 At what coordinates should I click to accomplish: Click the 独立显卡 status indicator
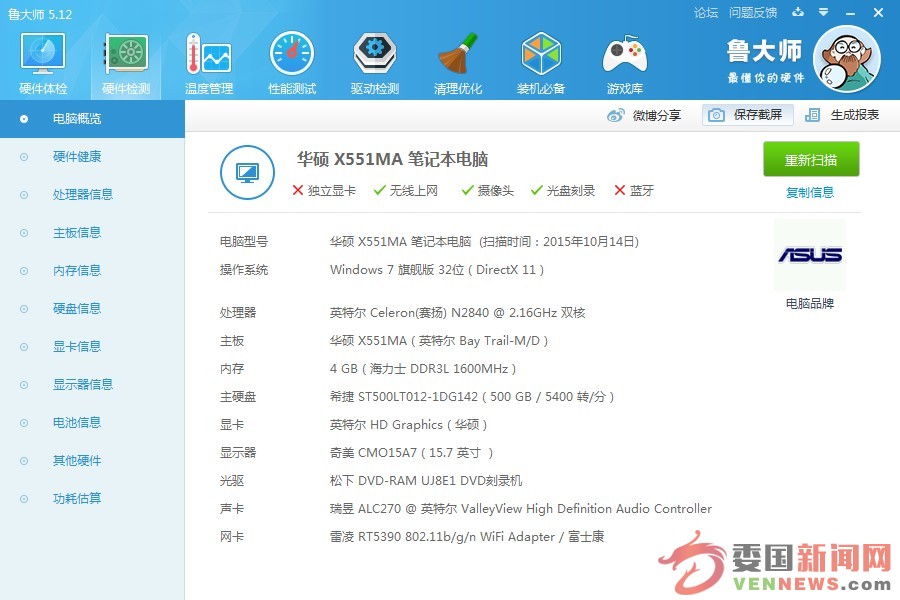pyautogui.click(x=324, y=191)
